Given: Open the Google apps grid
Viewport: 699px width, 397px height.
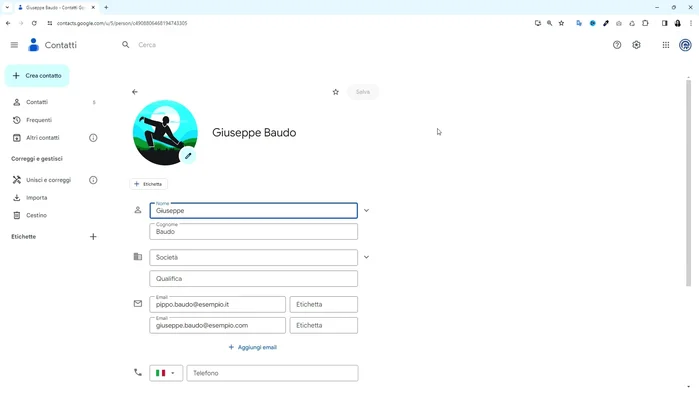Looking at the screenshot, I should click(666, 45).
